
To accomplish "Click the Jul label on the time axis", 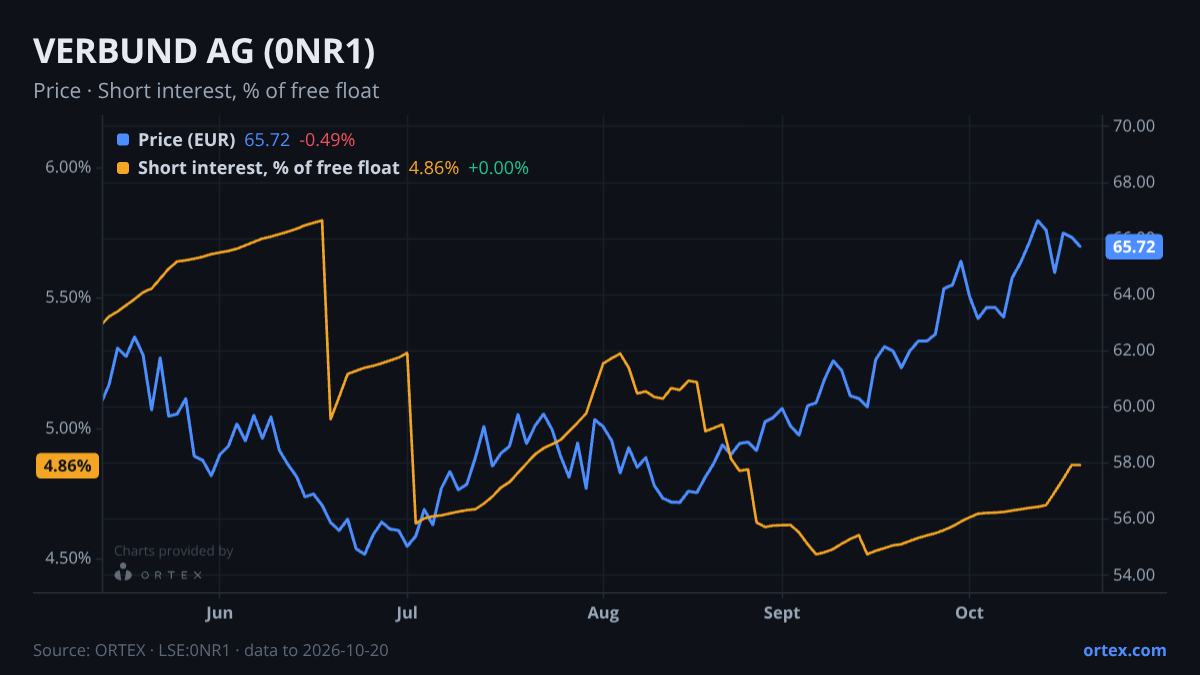I will coord(406,612).
